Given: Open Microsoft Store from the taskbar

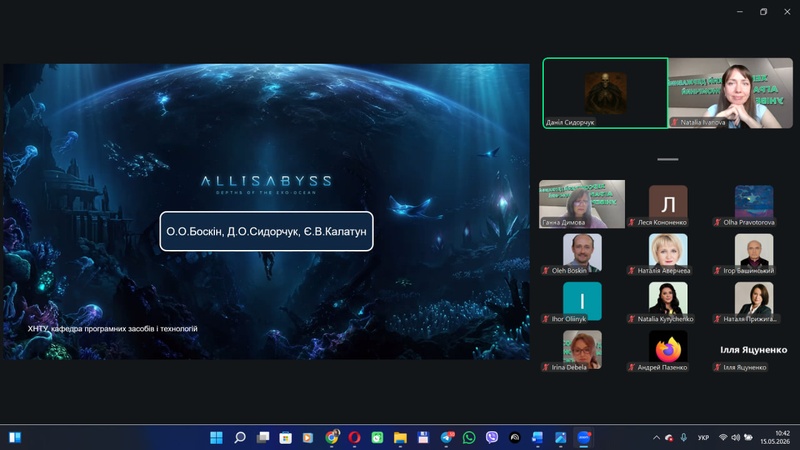Looking at the screenshot, I should (x=285, y=437).
